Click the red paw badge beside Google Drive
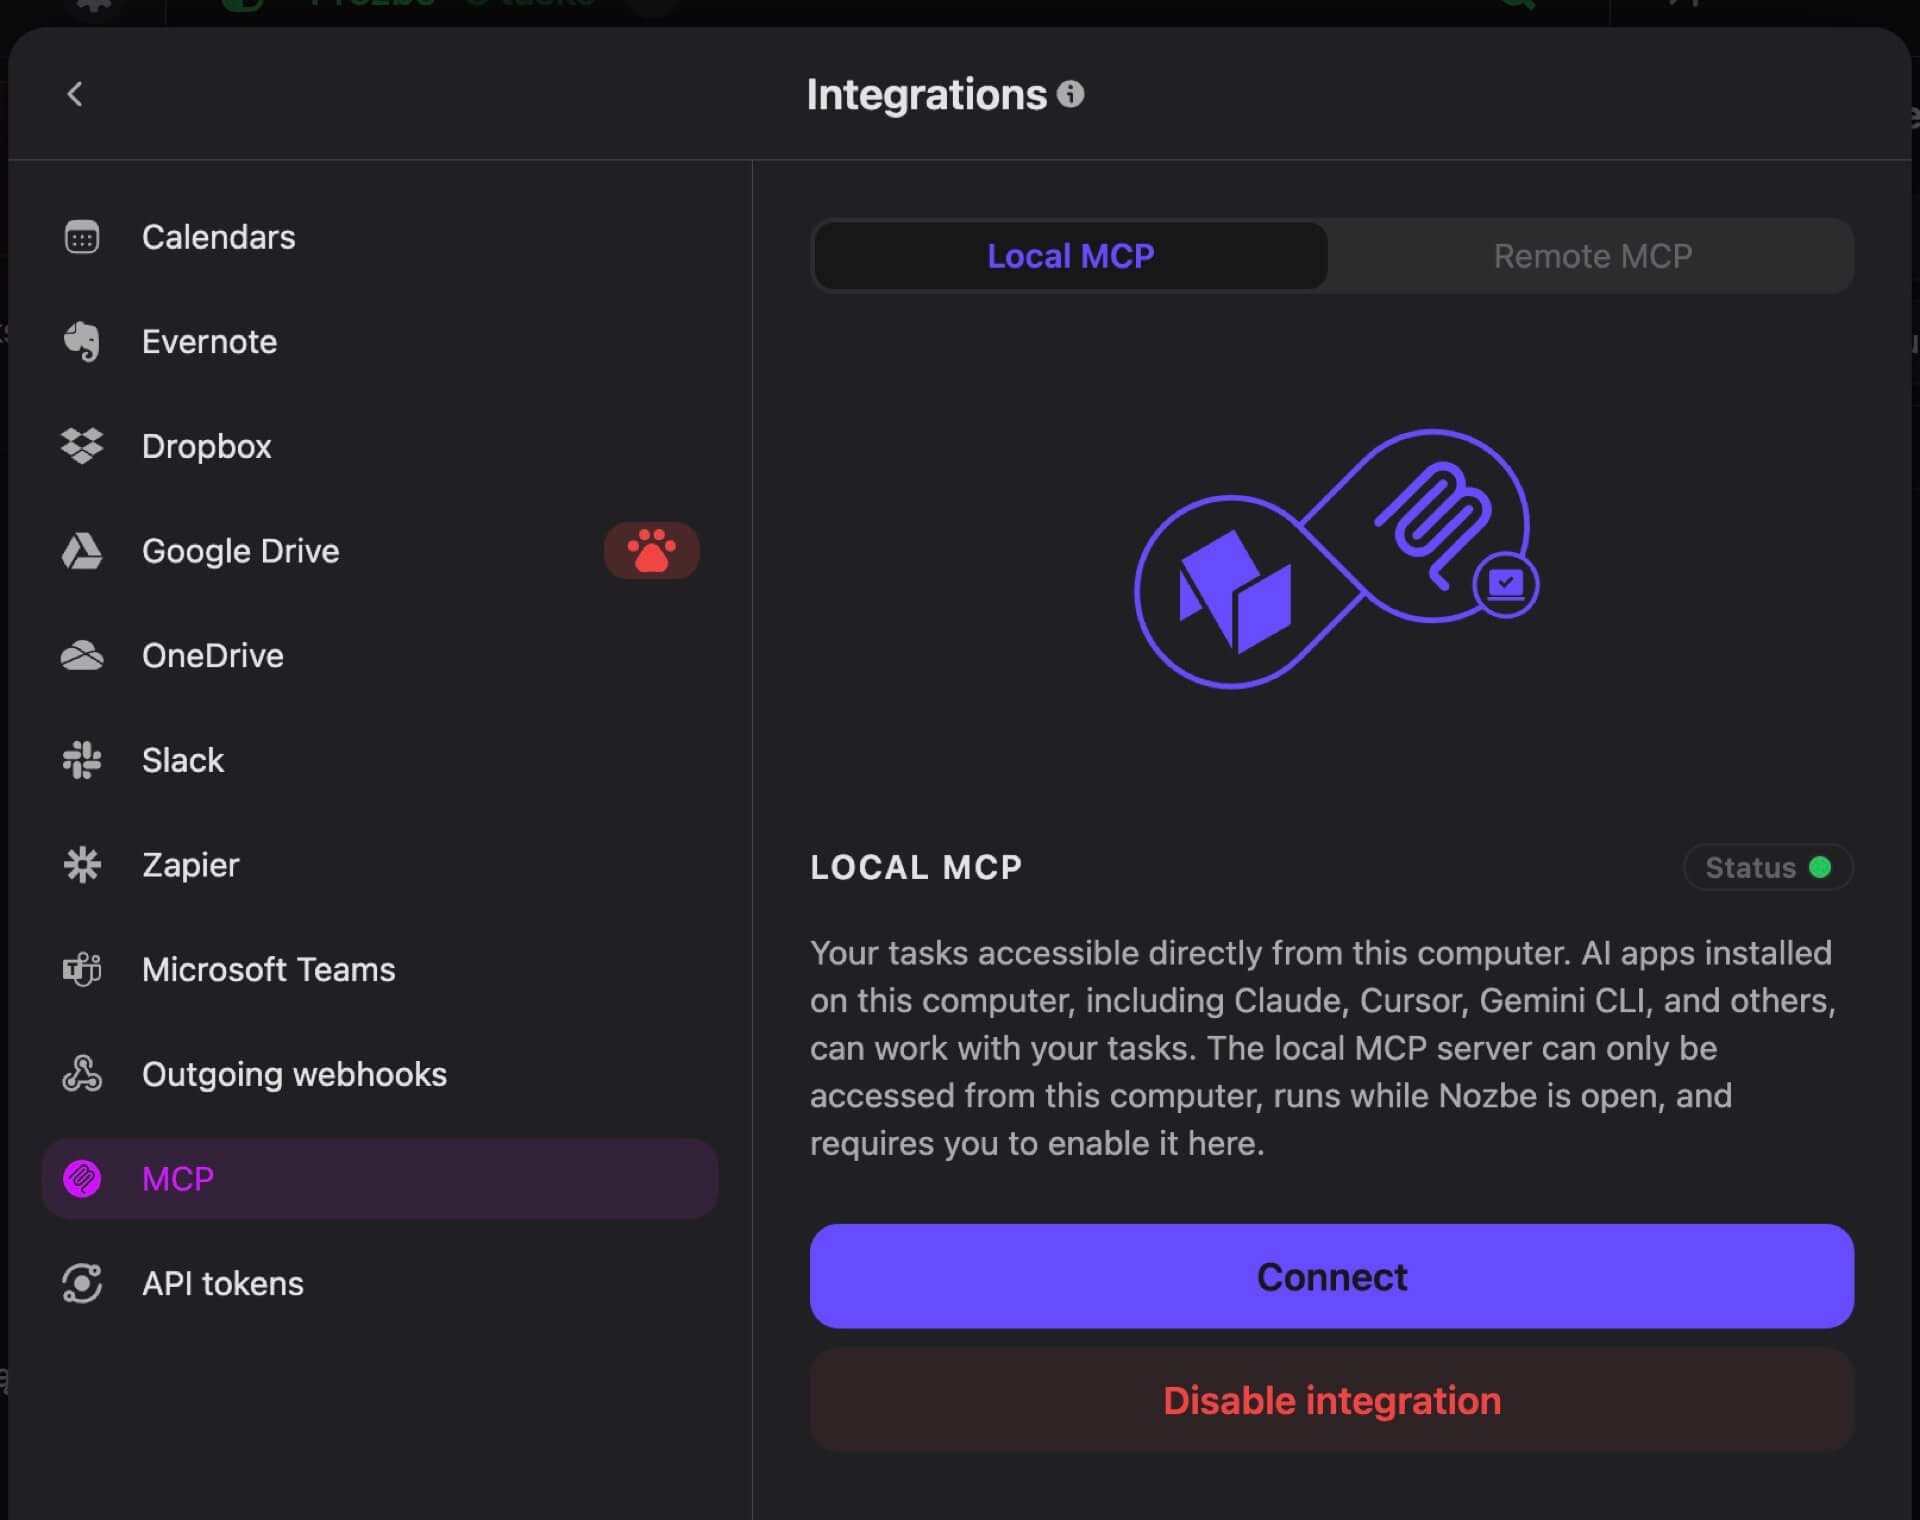The image size is (1920, 1520). click(x=651, y=550)
